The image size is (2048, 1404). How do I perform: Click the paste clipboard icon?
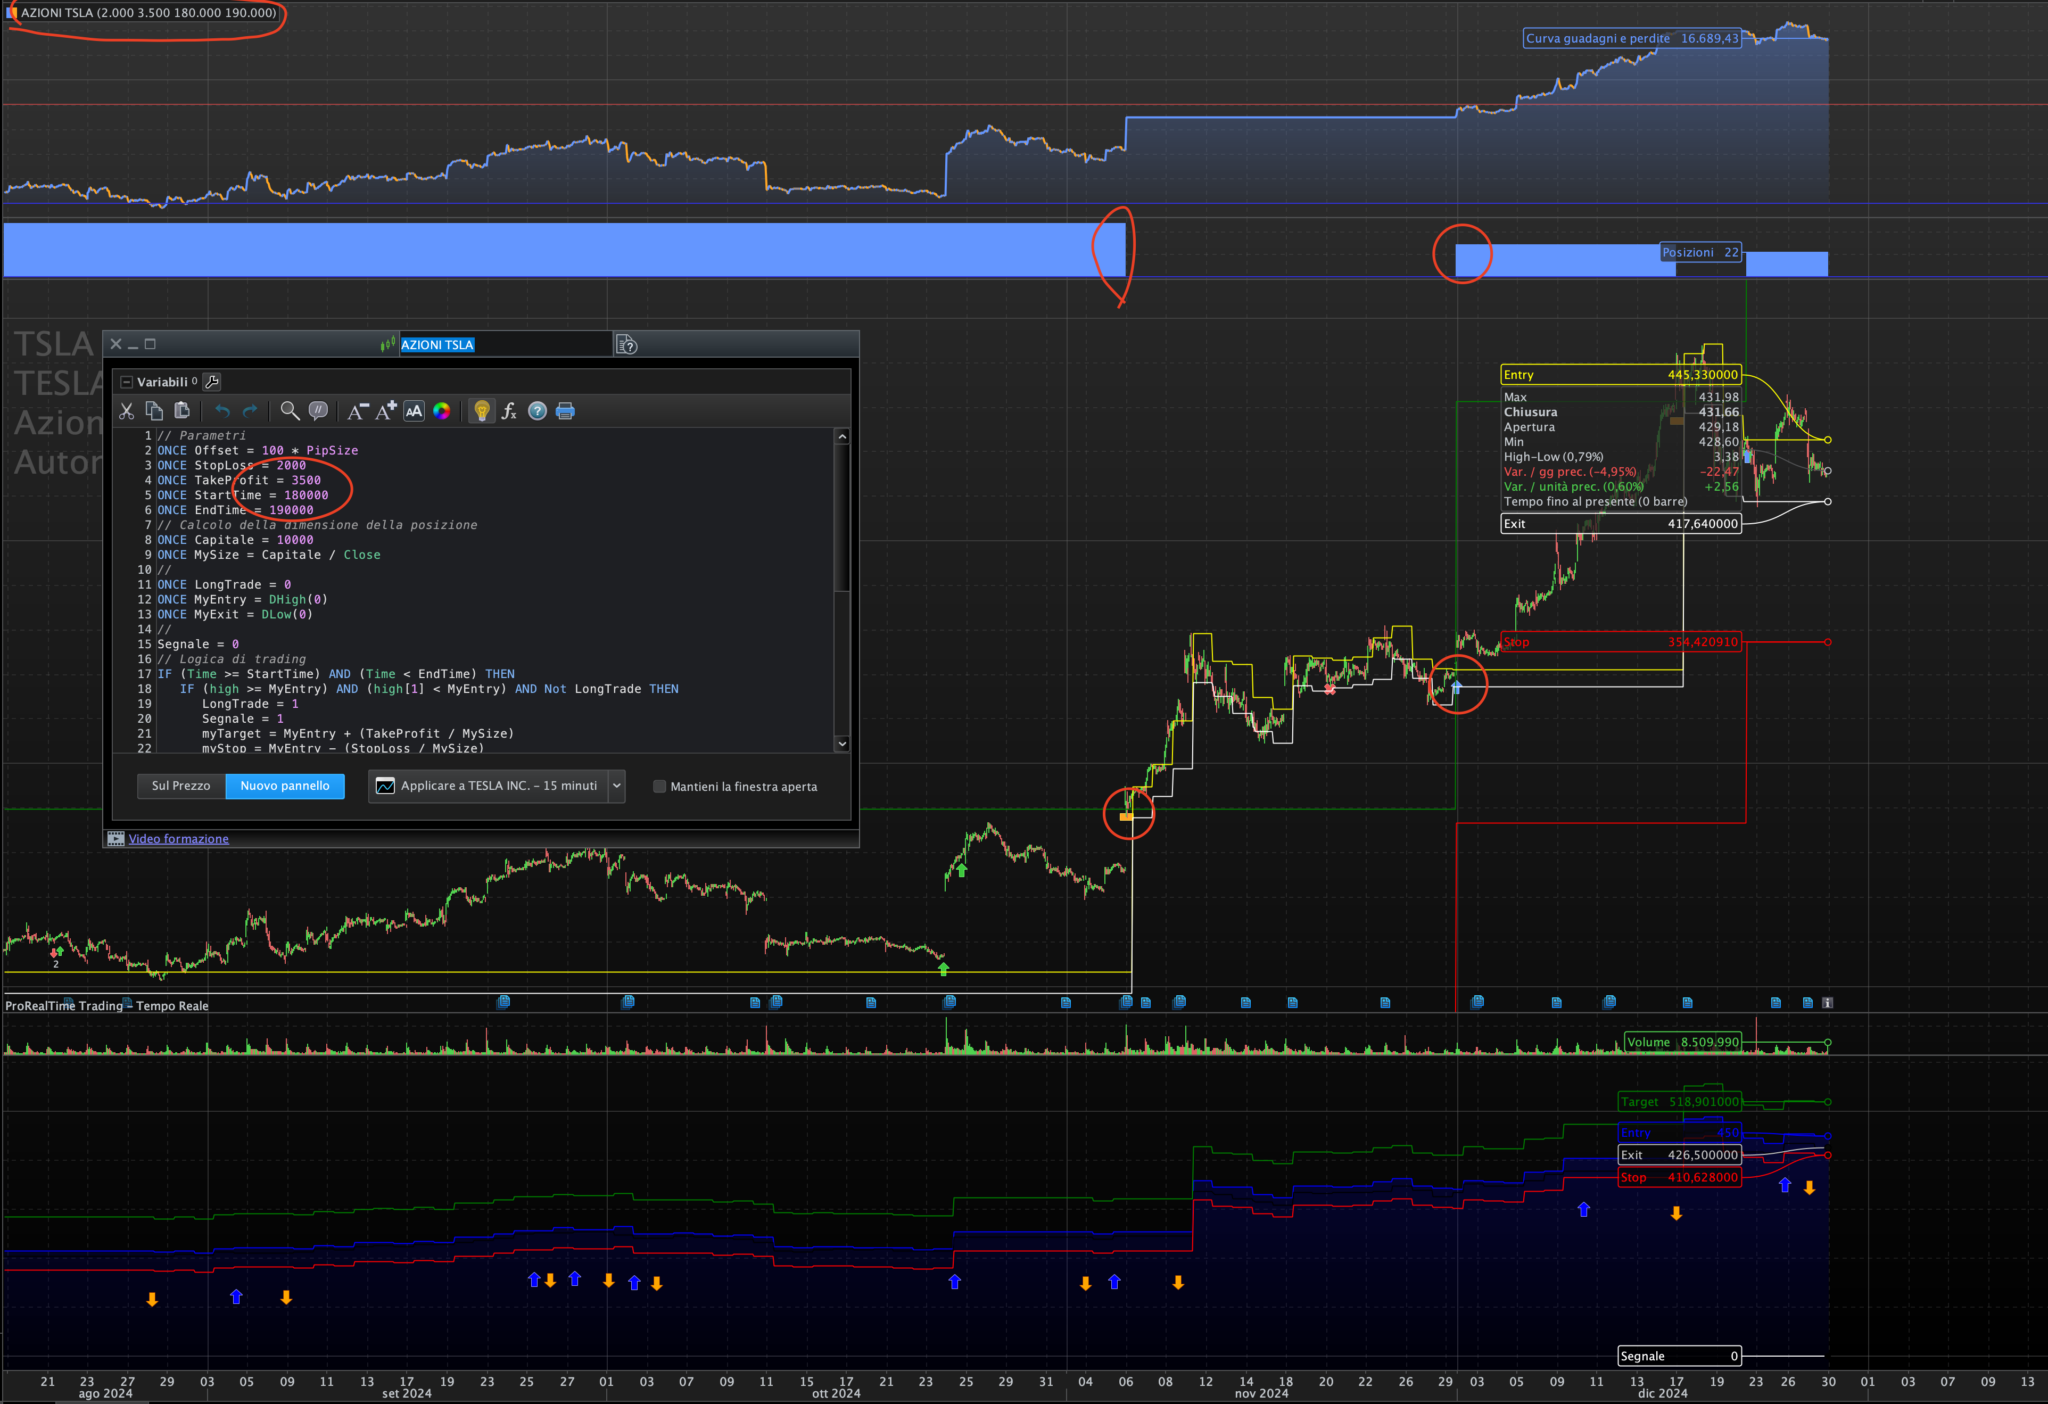click(x=182, y=411)
